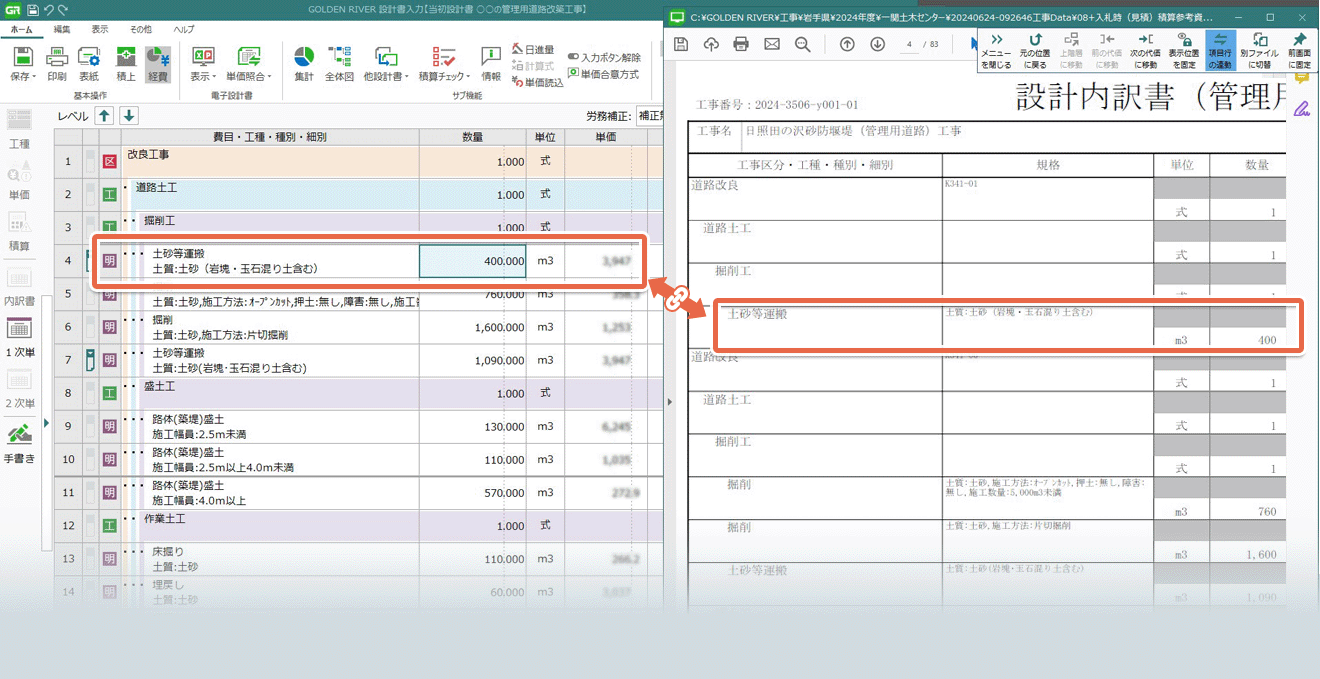Click the 明 badge in row 7
Screen dimensions: 1320x679
pos(110,360)
